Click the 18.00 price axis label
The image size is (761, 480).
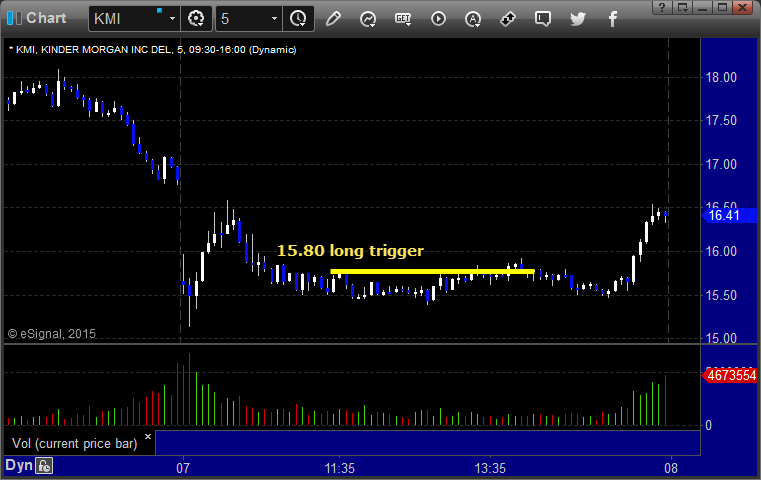721,78
